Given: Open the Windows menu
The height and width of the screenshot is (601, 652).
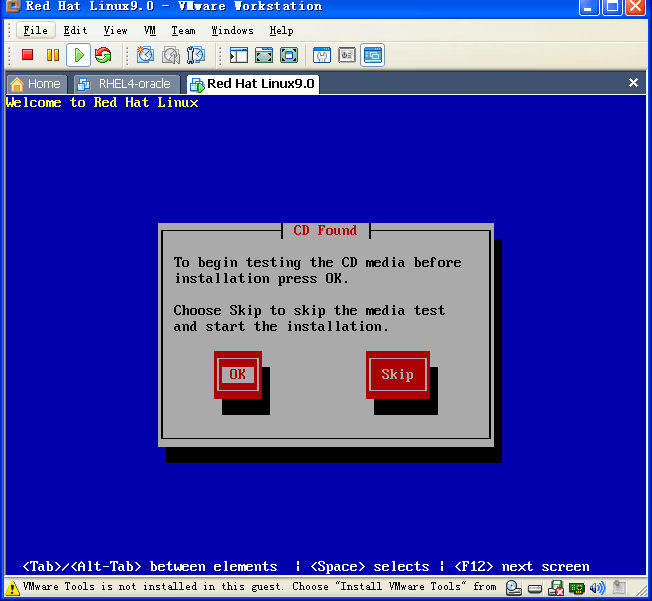Looking at the screenshot, I should tap(232, 30).
